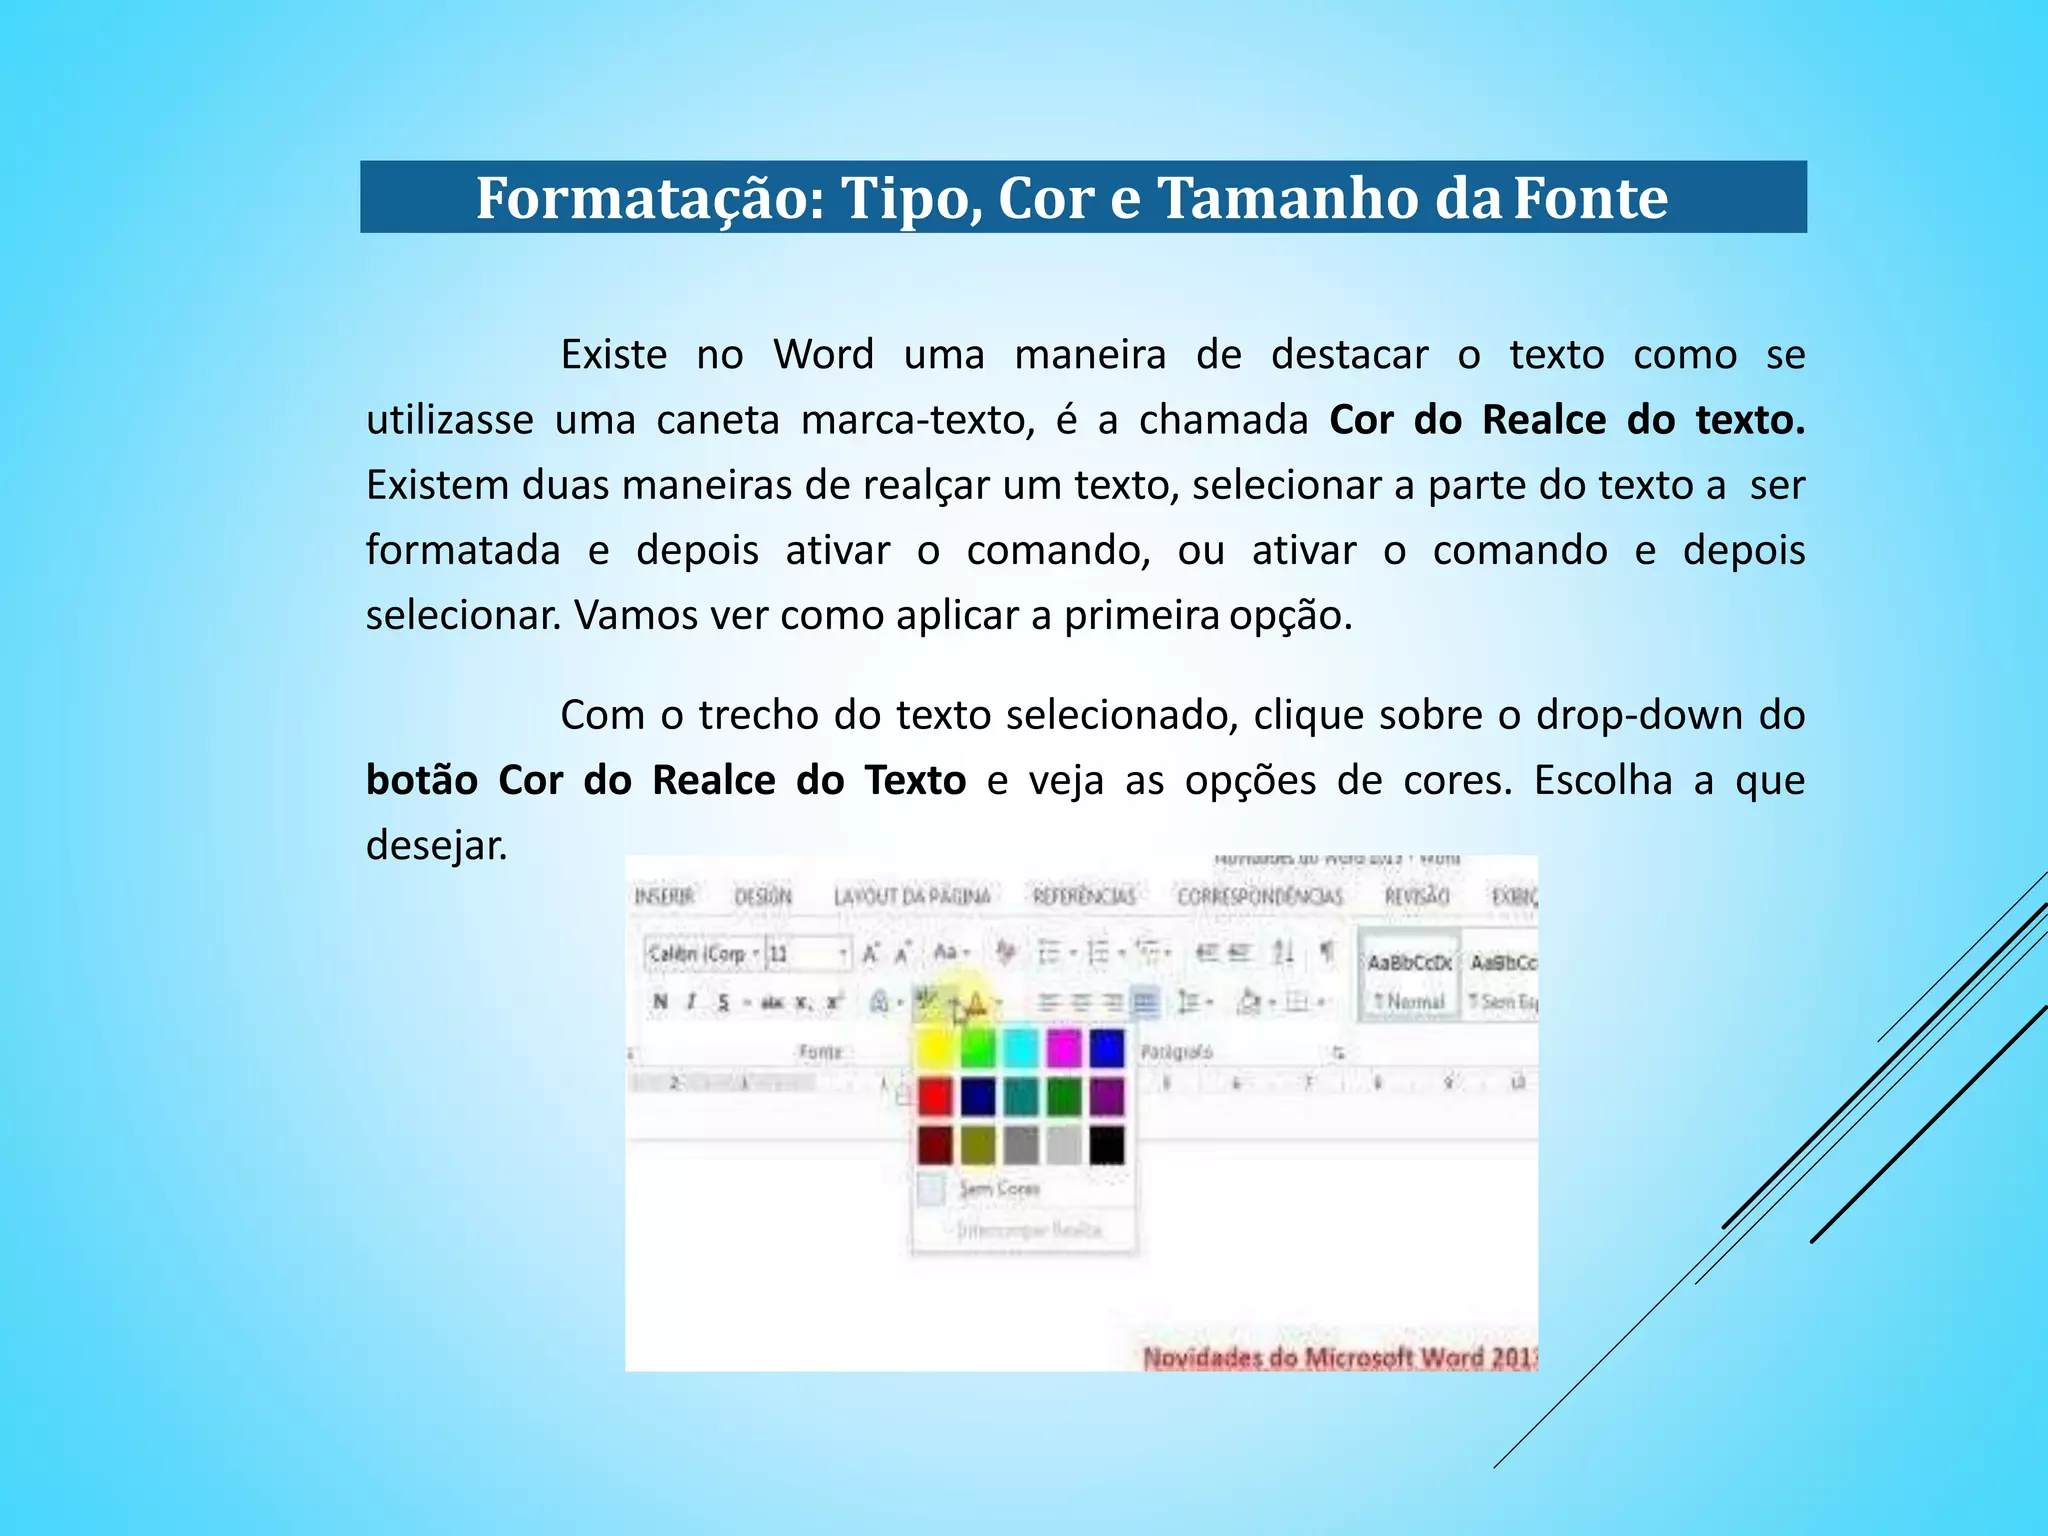Screen dimensions: 2048x1536
Task: Click the Shading paint bucket icon
Action: coord(1248,1002)
